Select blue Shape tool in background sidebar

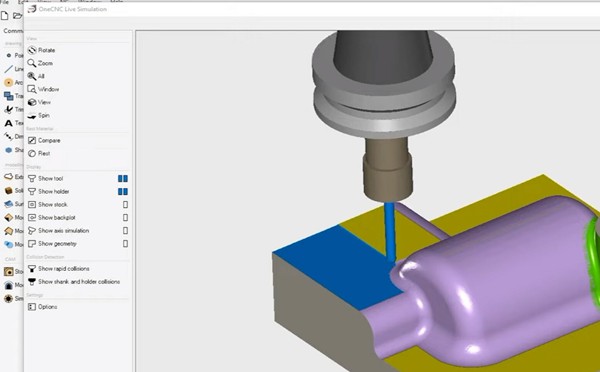click(x=13, y=150)
